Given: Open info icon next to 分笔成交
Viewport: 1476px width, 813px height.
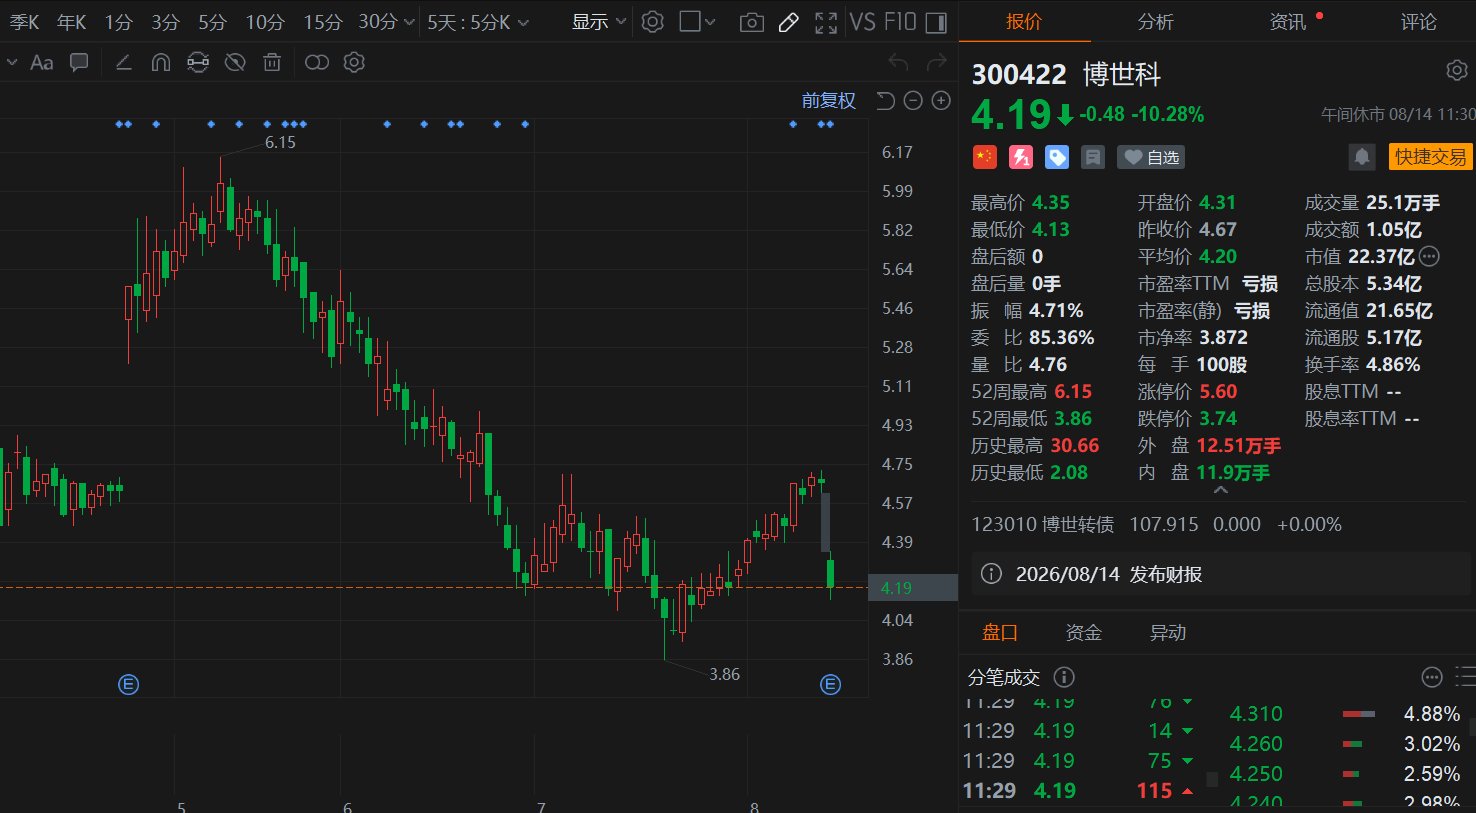Looking at the screenshot, I should pyautogui.click(x=1064, y=677).
